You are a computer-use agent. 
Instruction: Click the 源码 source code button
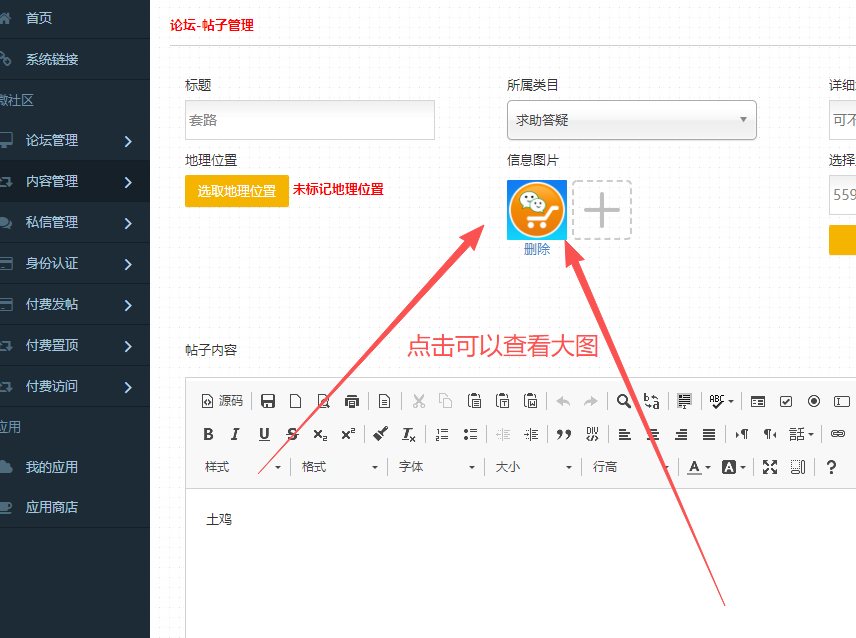coord(222,401)
